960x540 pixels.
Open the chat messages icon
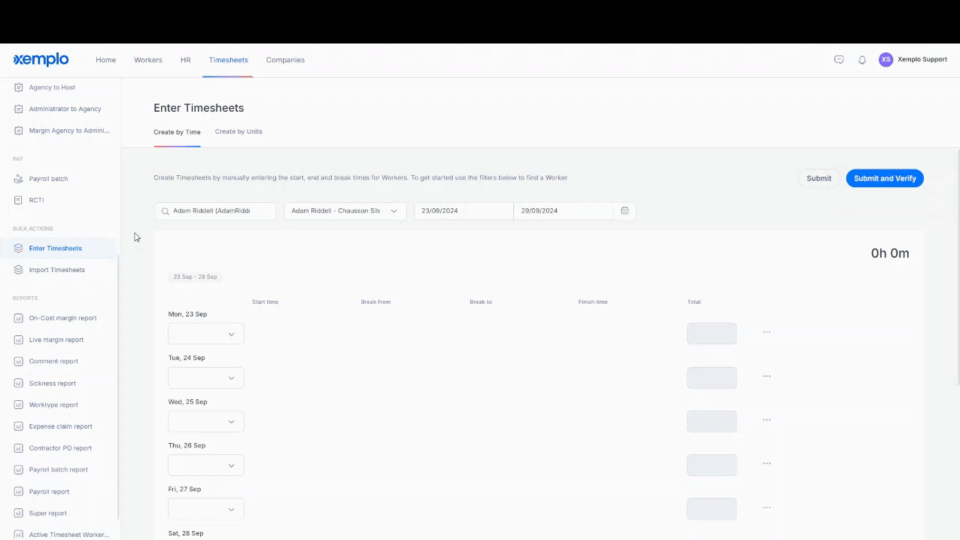pyautogui.click(x=839, y=59)
